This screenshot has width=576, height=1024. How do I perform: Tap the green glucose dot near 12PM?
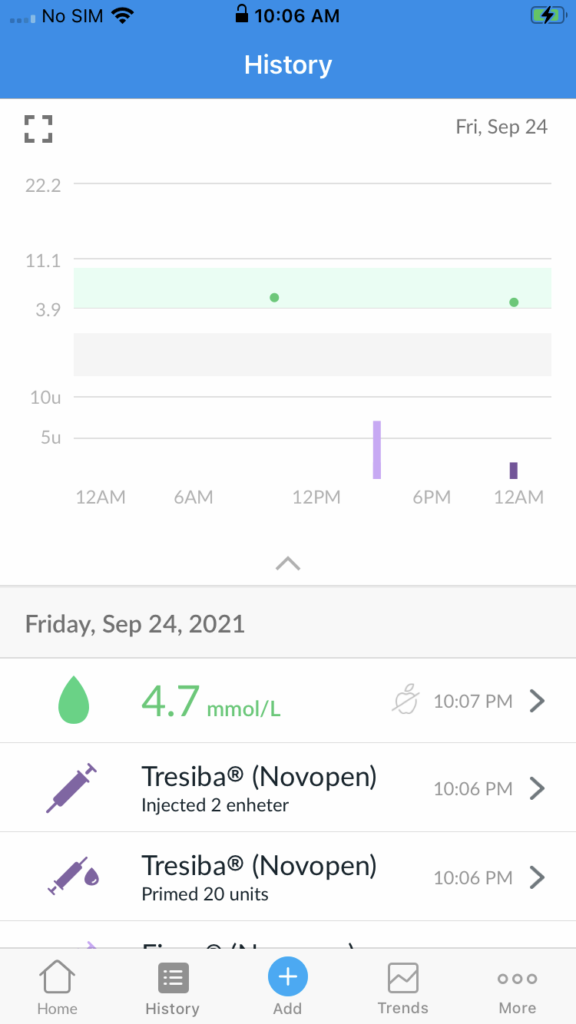point(274,298)
